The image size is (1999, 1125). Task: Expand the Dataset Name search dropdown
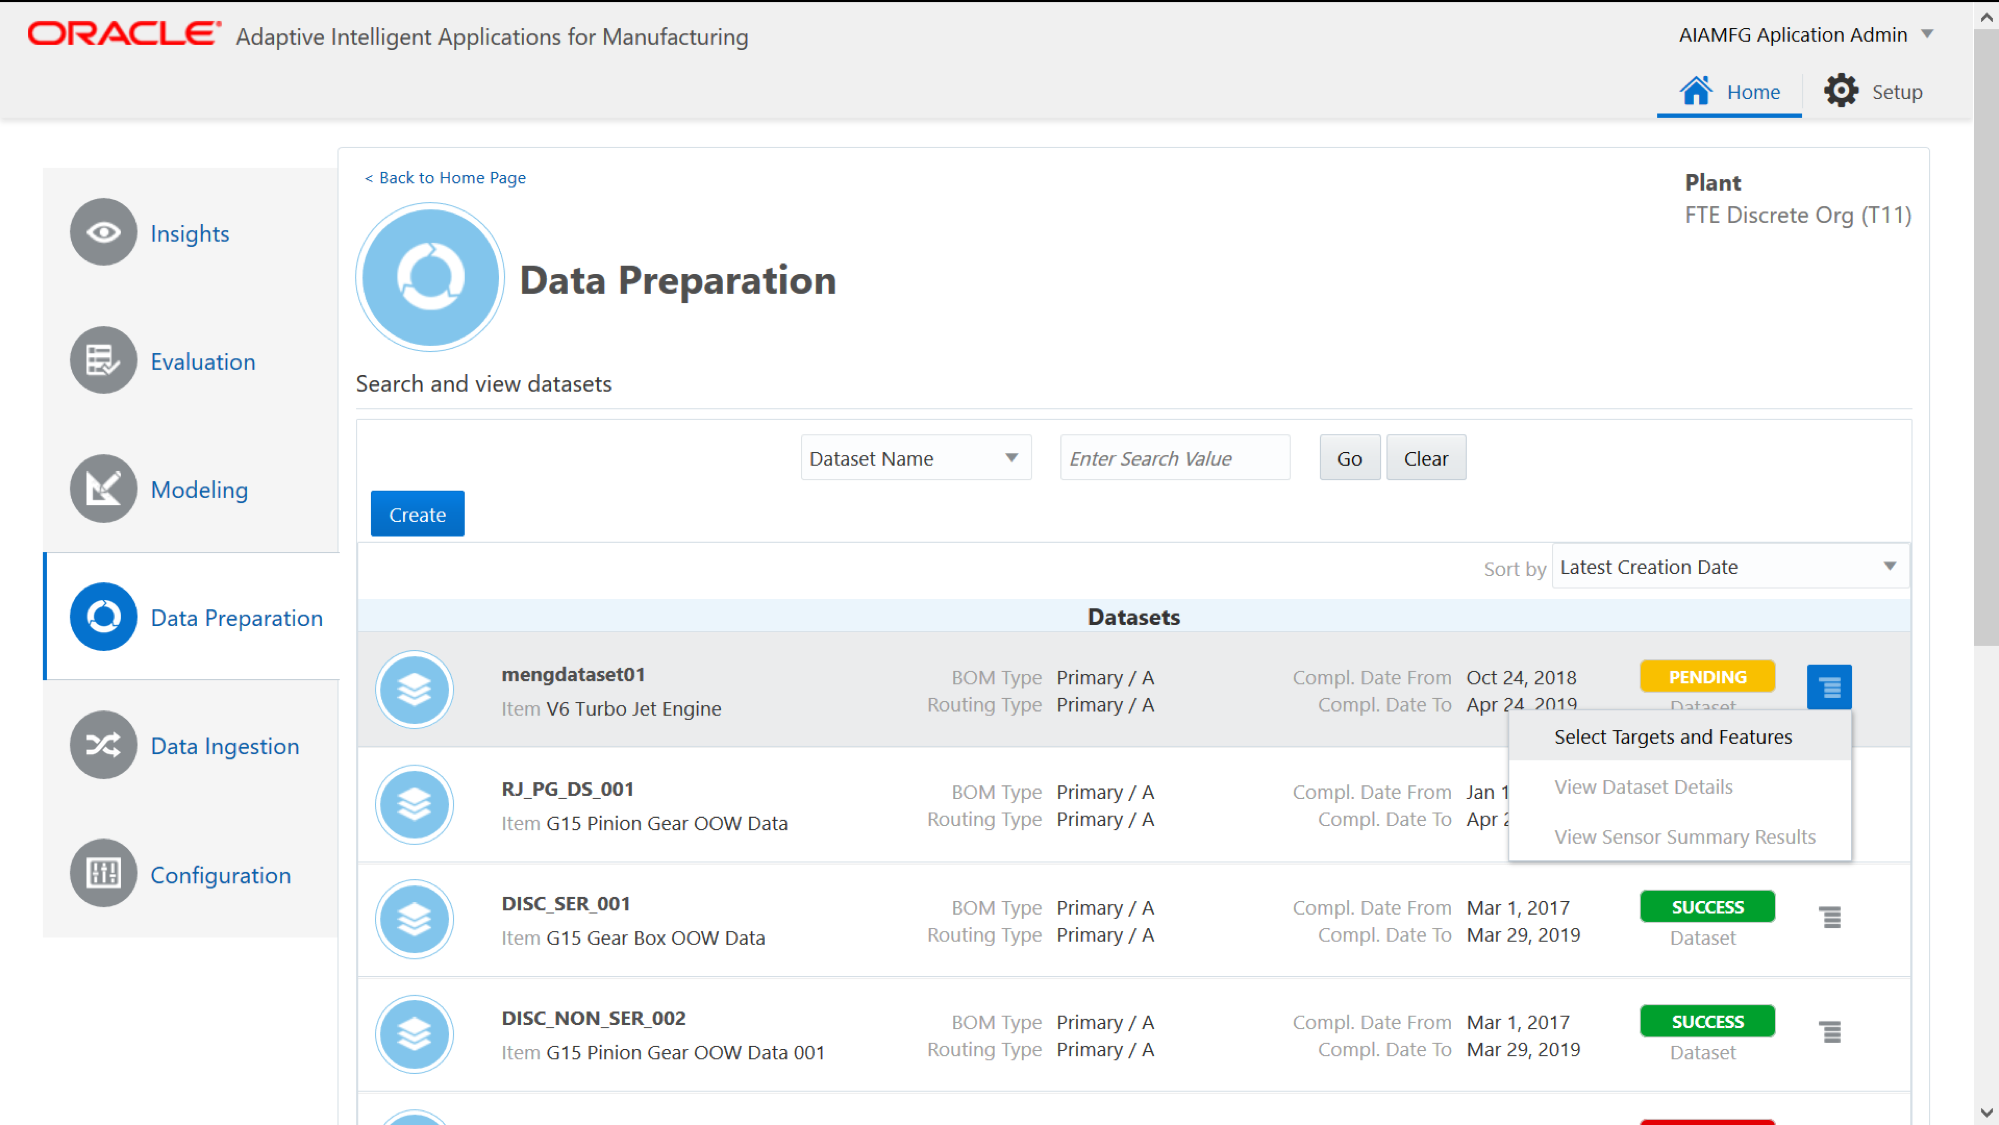click(x=915, y=458)
